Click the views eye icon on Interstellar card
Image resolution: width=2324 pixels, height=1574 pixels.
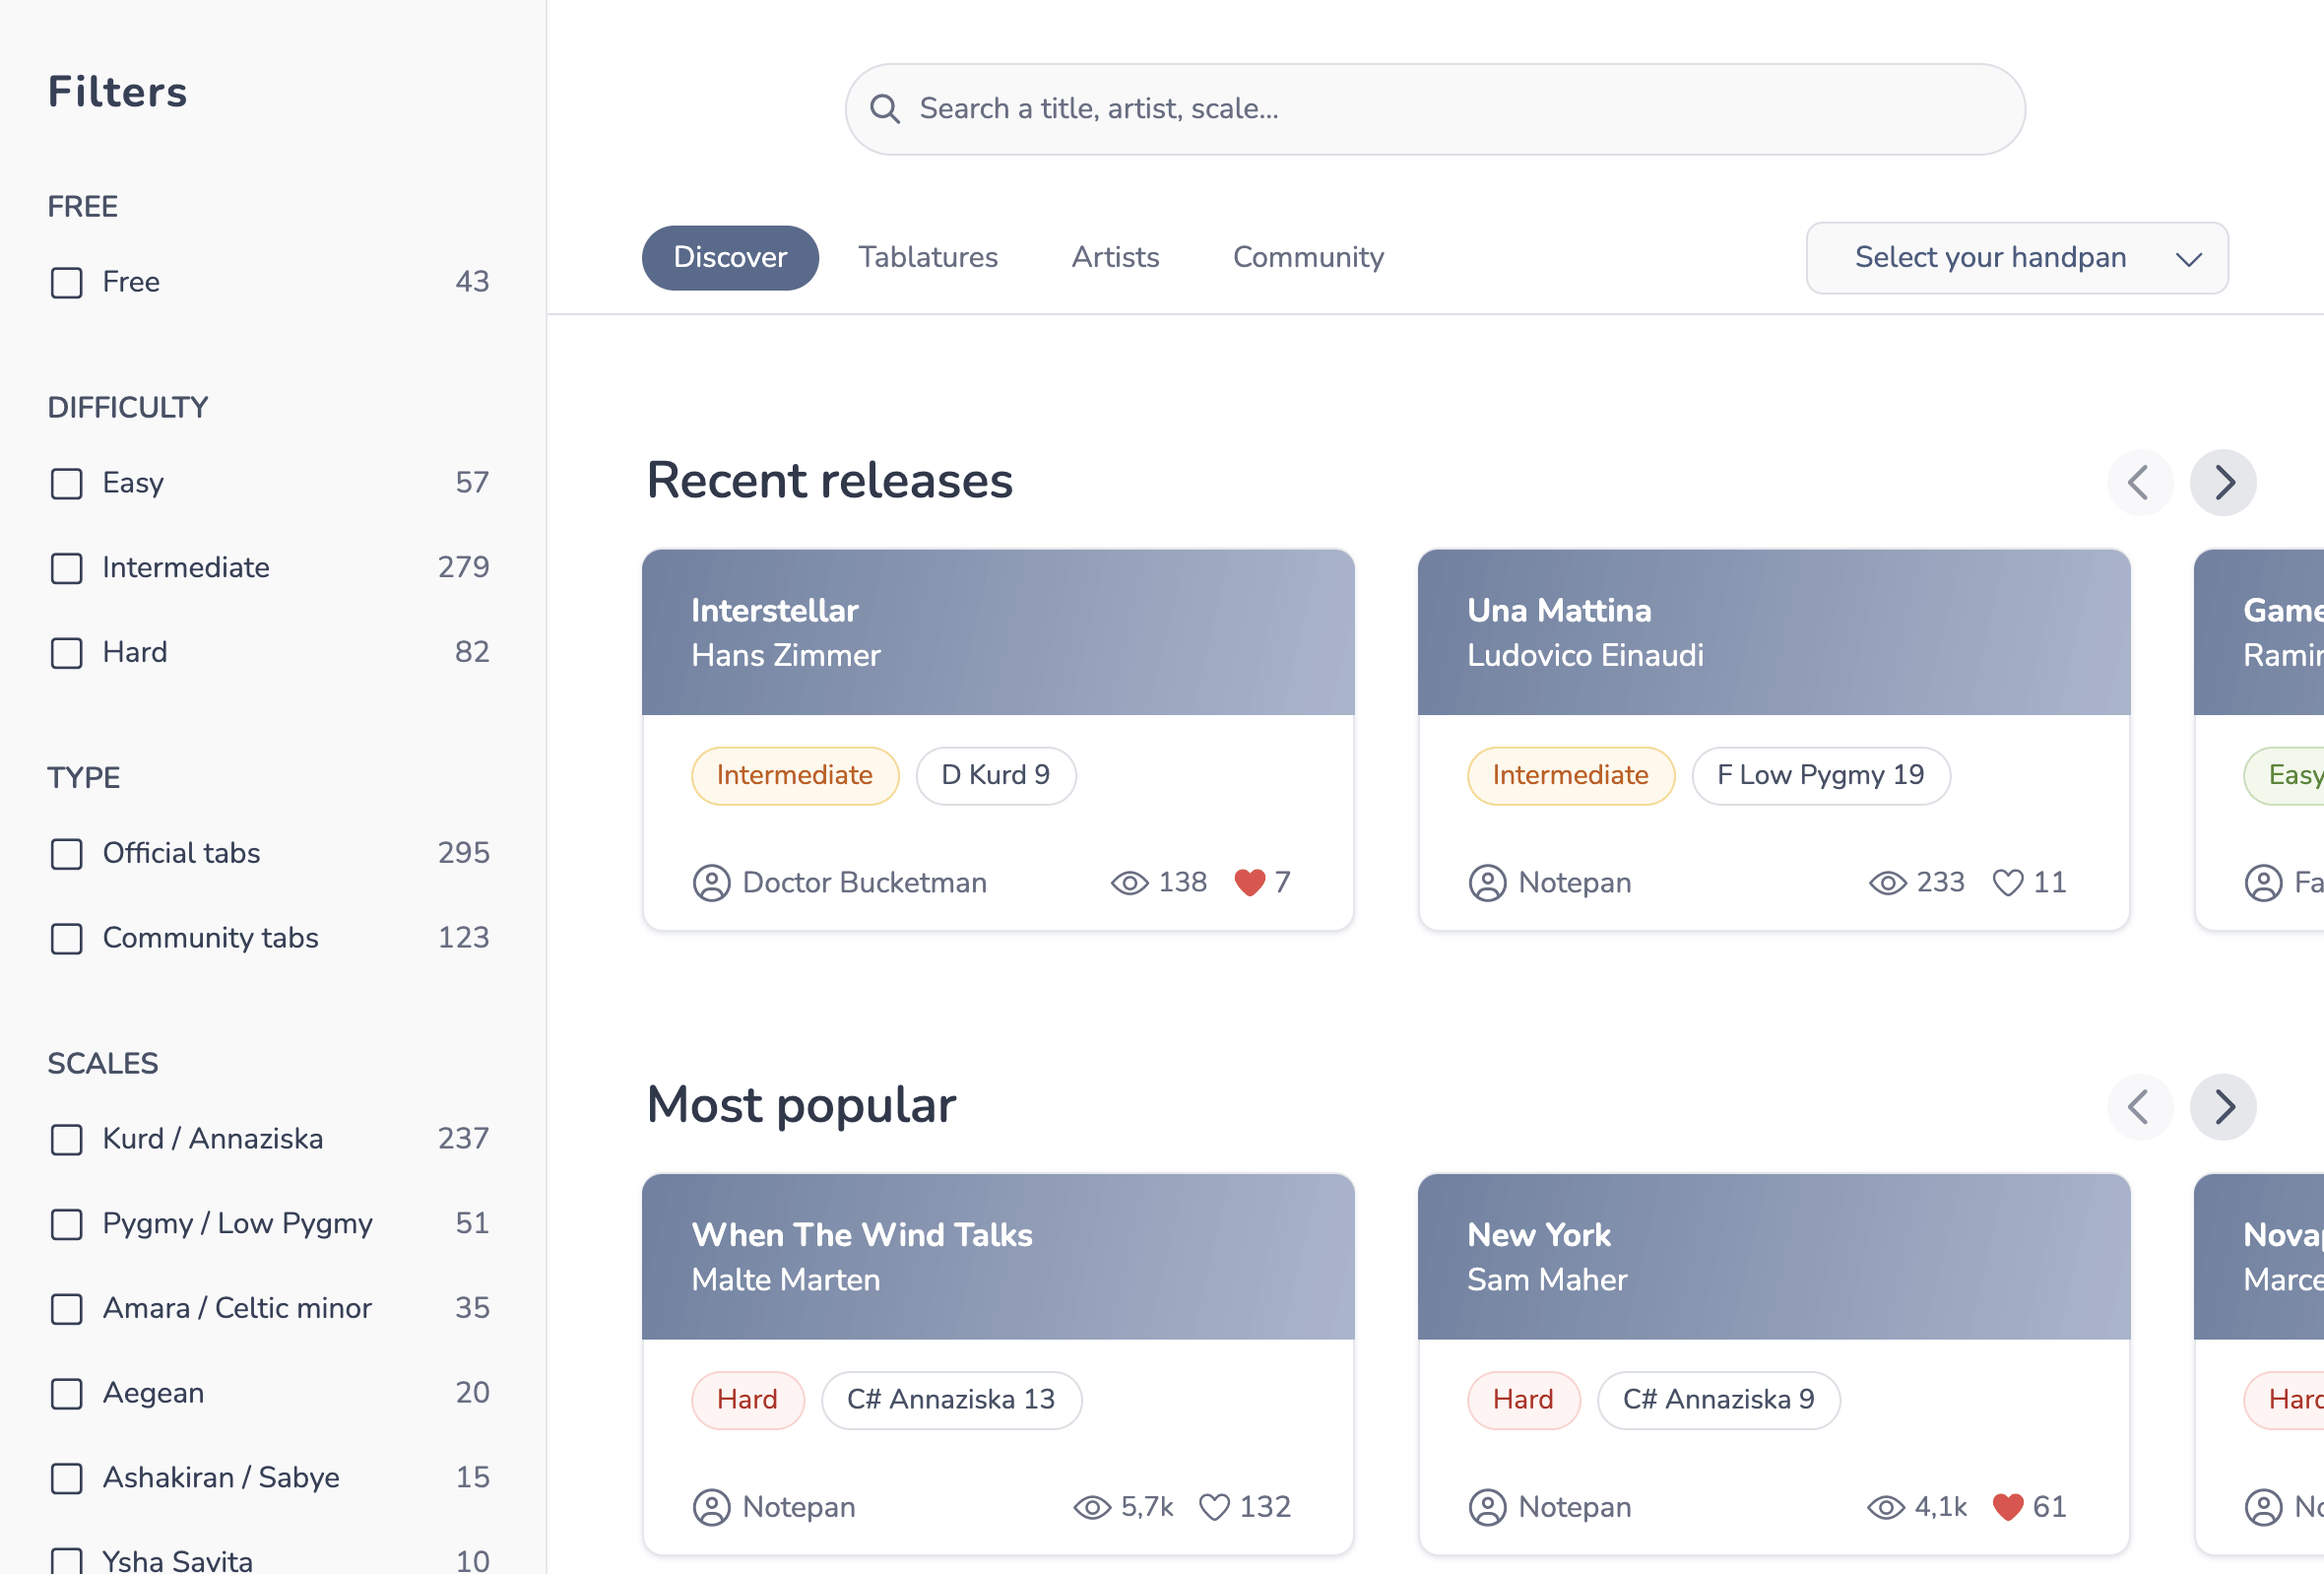[x=1130, y=883]
